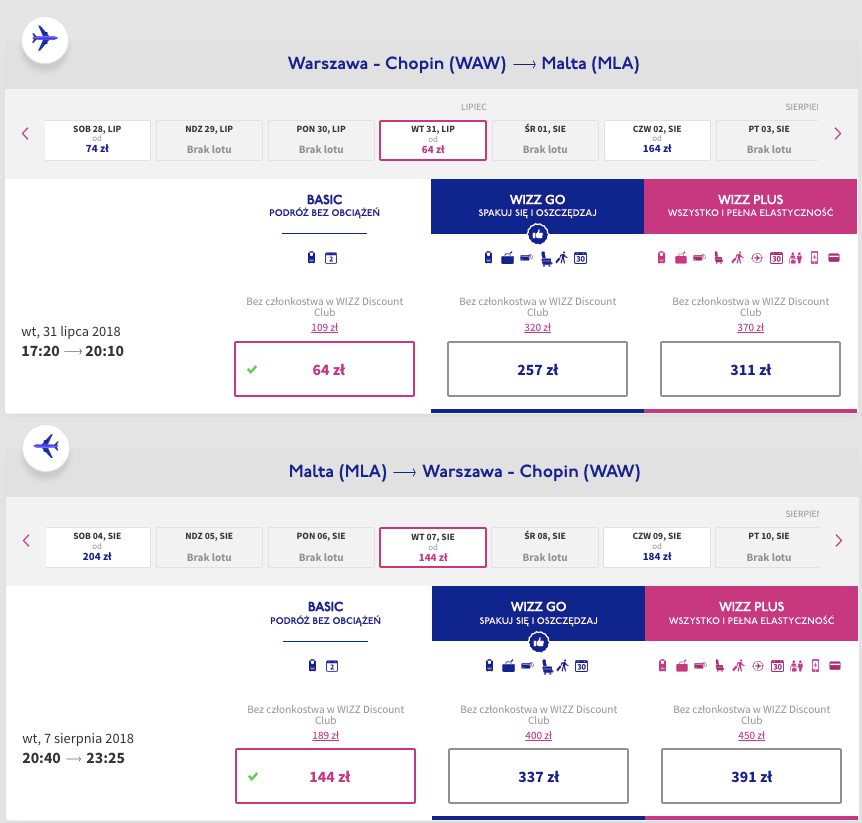The image size is (862, 823).
Task: Show later return dates with right arrow
Action: (x=839, y=540)
